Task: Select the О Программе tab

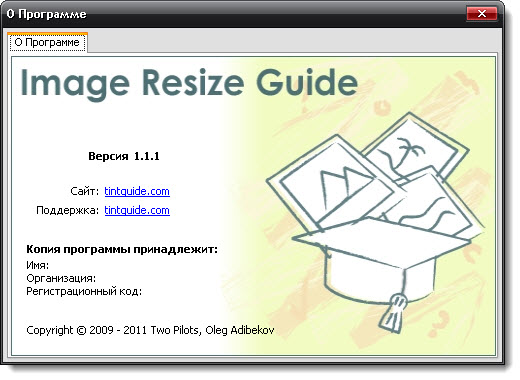Action: coord(47,42)
